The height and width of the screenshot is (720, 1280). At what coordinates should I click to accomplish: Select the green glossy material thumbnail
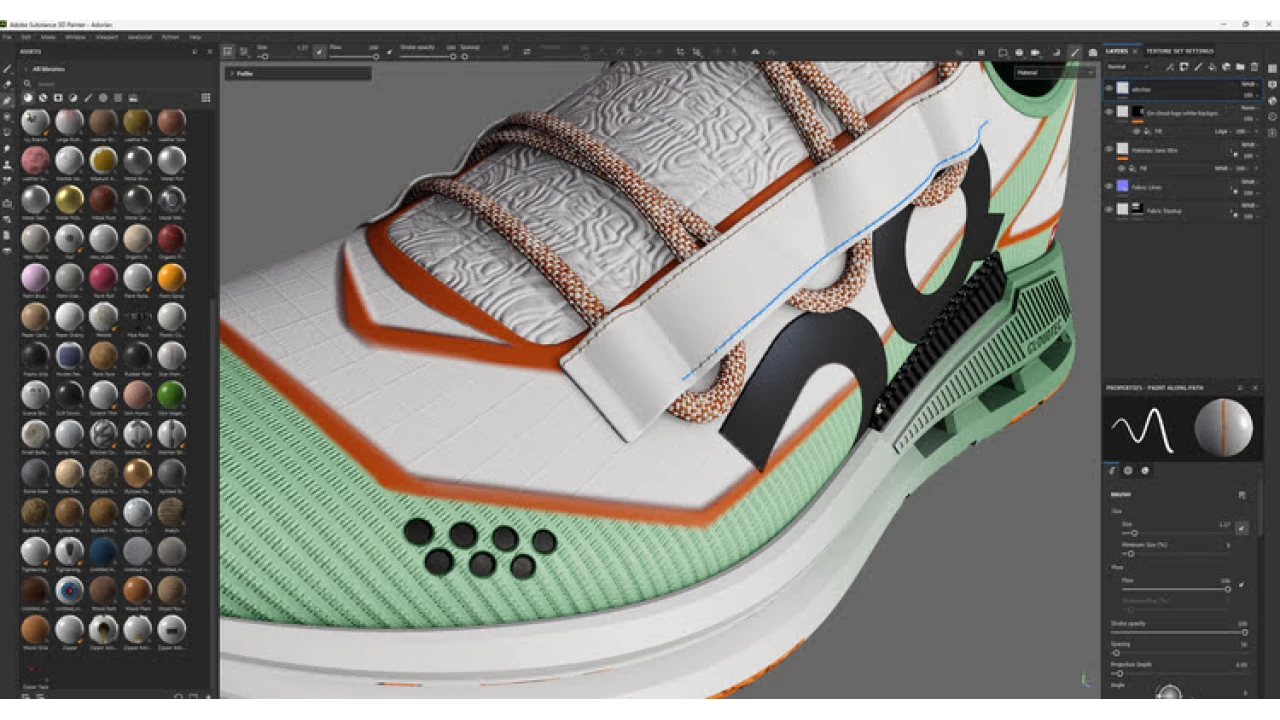(171, 394)
